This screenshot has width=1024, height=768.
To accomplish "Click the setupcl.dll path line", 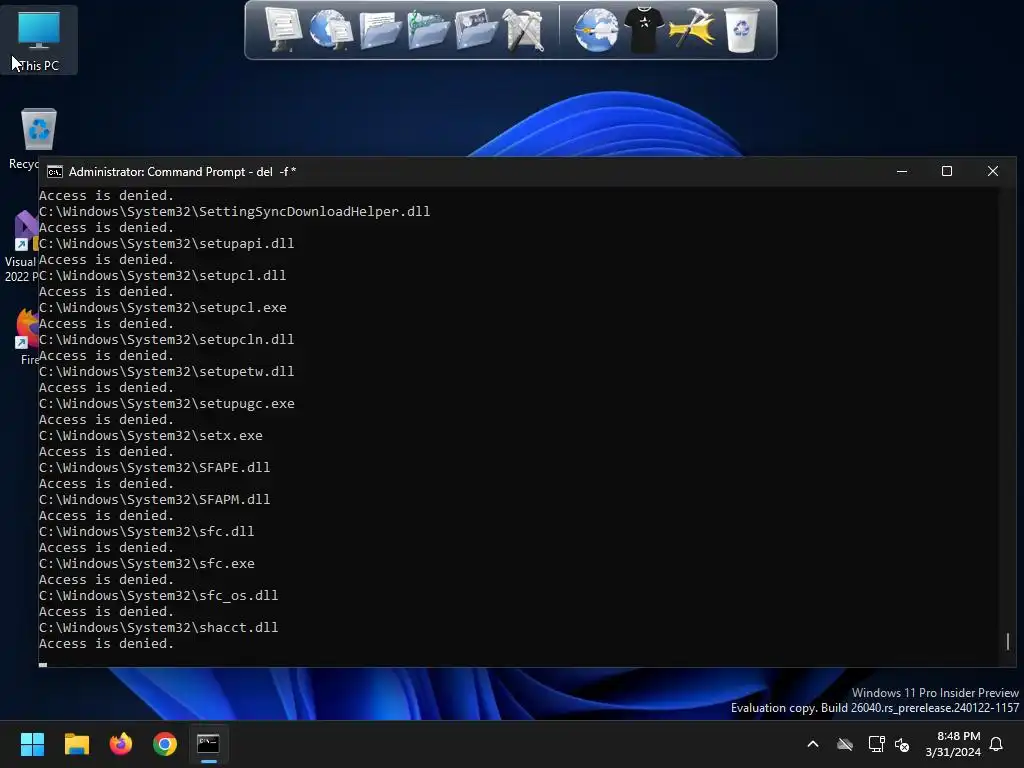I will point(163,276).
